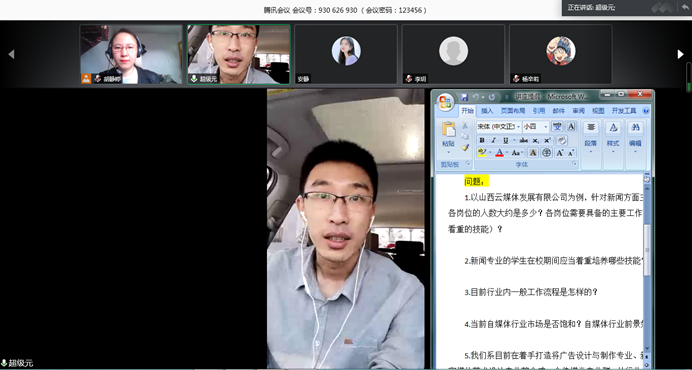
Task: Grow the font size with the large A icon
Action: (560, 153)
